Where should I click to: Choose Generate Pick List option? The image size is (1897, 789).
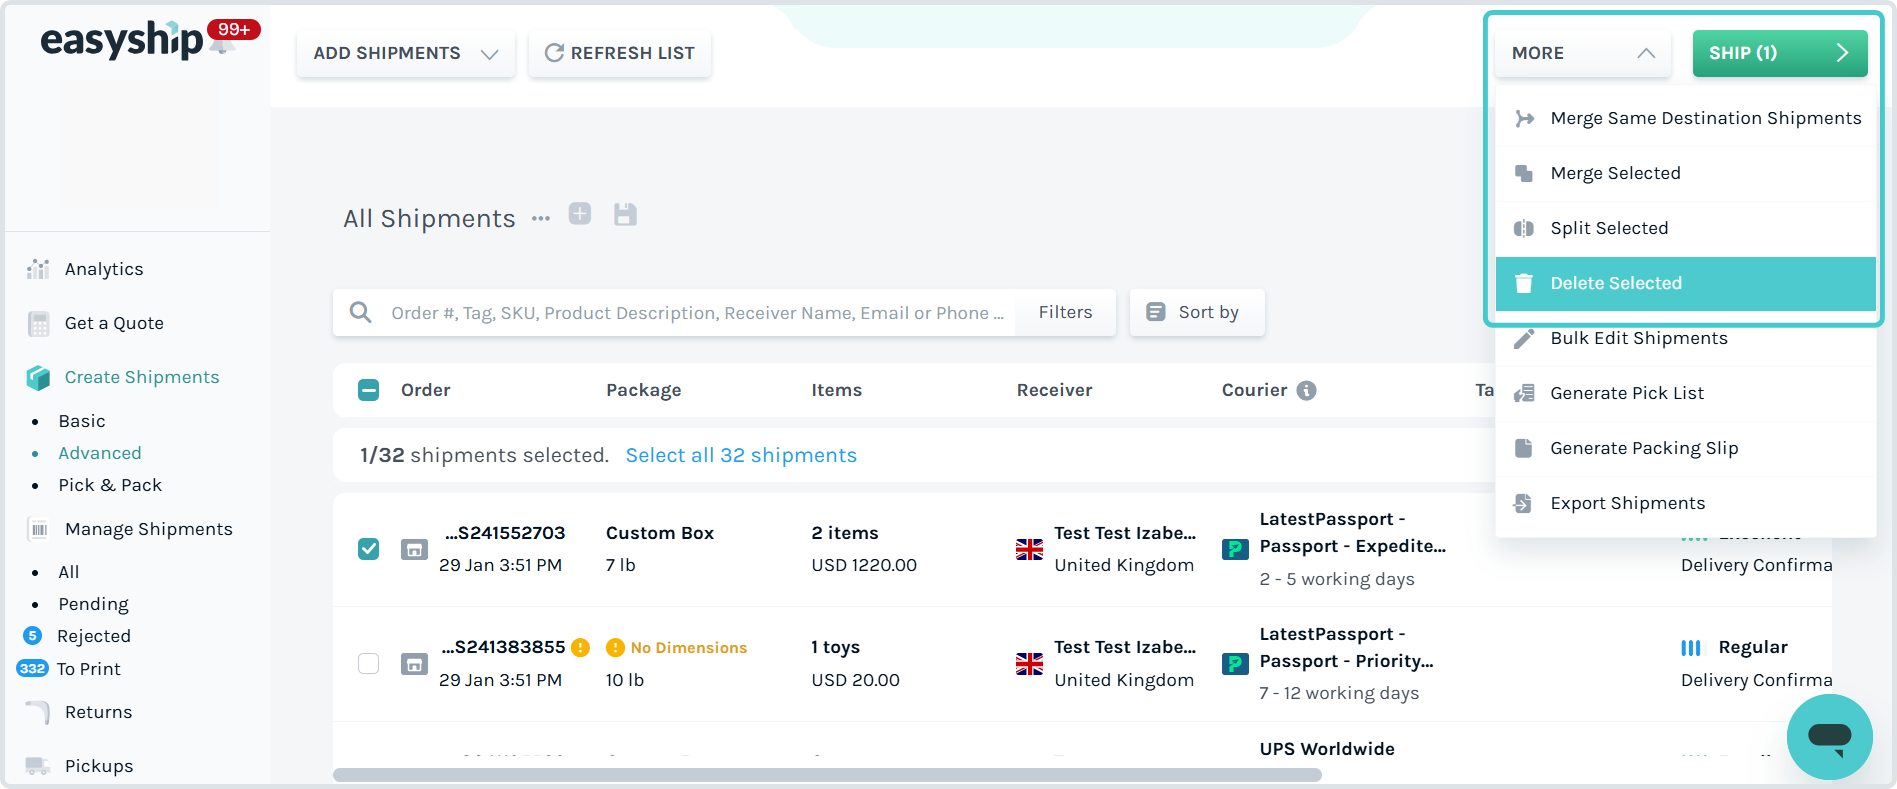tap(1686, 394)
